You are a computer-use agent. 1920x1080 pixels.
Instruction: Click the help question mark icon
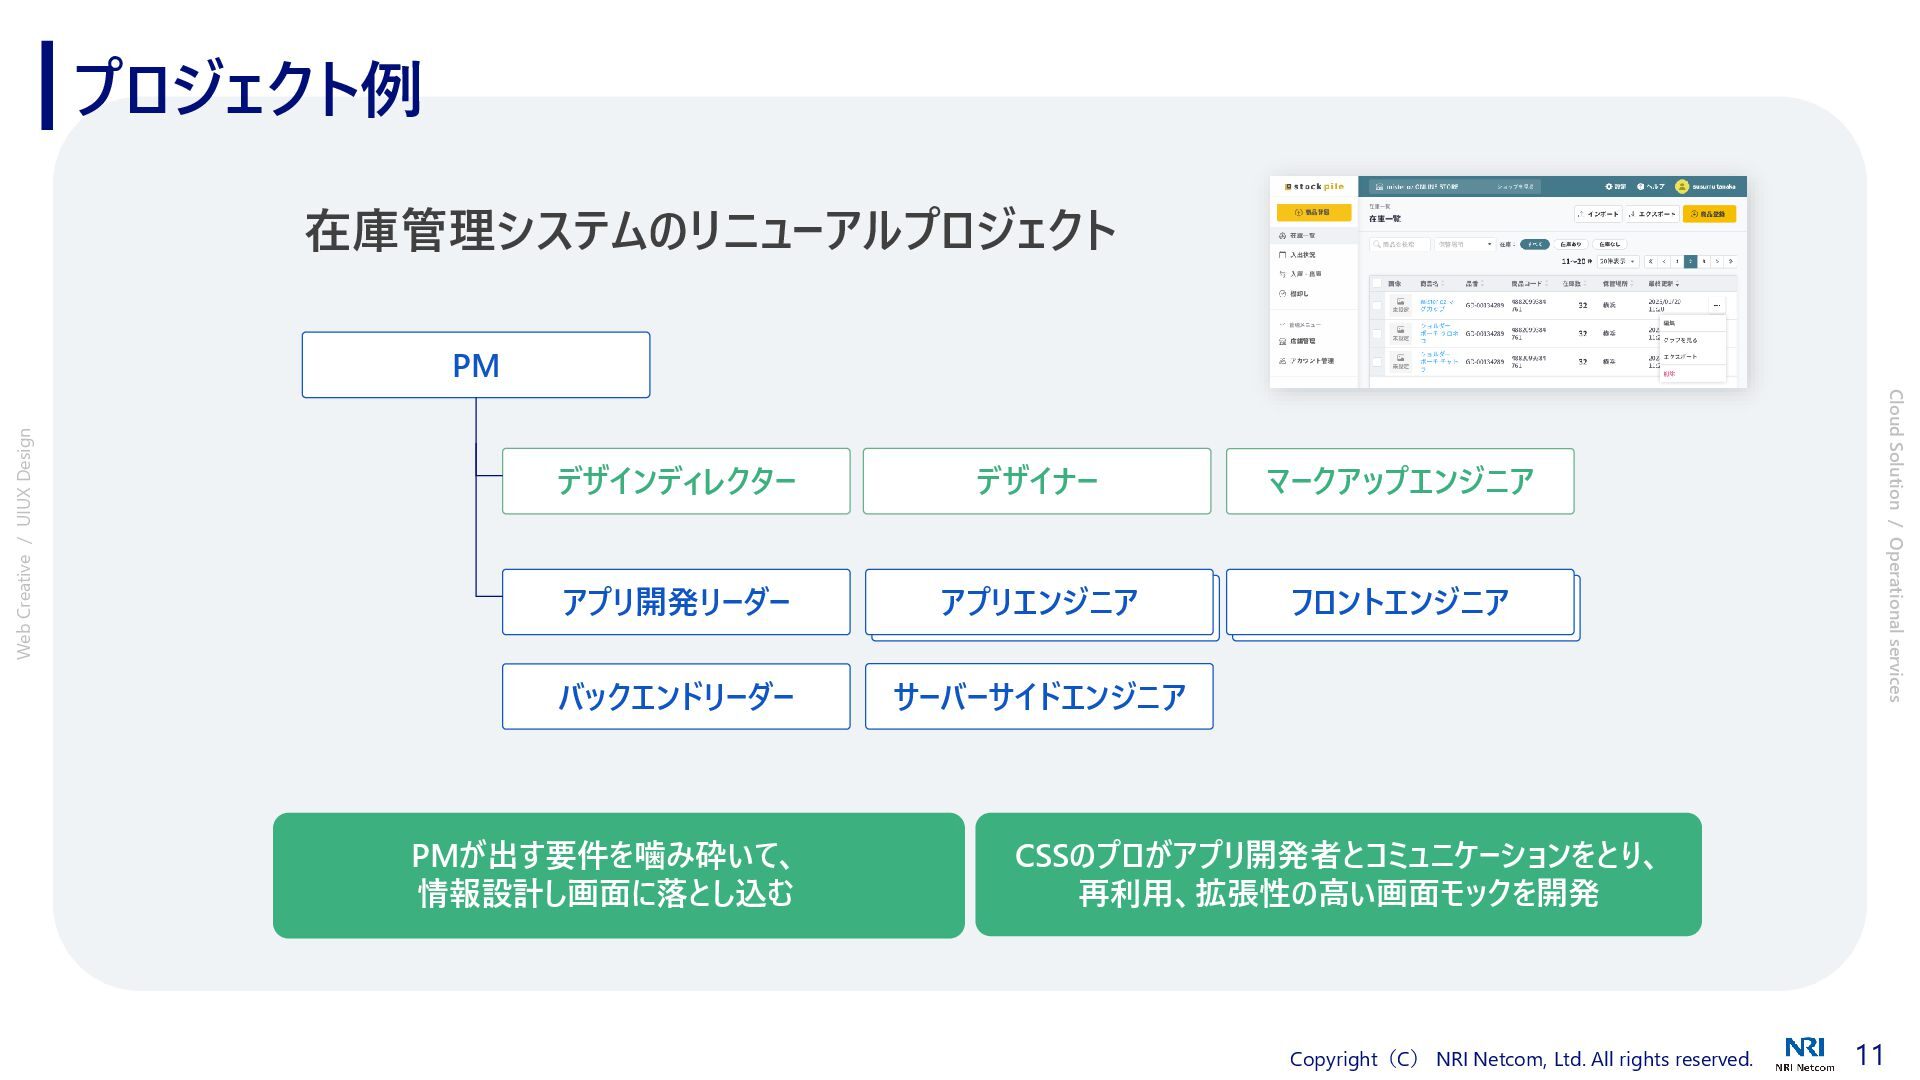[x=1641, y=187]
